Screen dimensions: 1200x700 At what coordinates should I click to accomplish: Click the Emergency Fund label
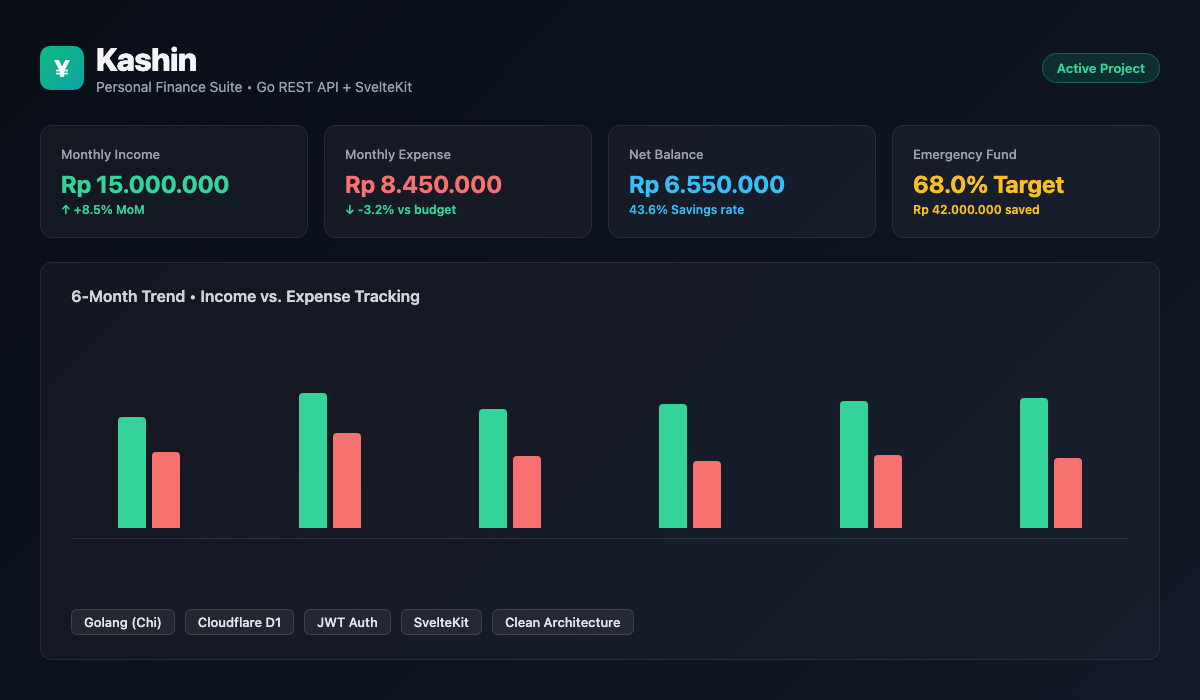tap(965, 155)
